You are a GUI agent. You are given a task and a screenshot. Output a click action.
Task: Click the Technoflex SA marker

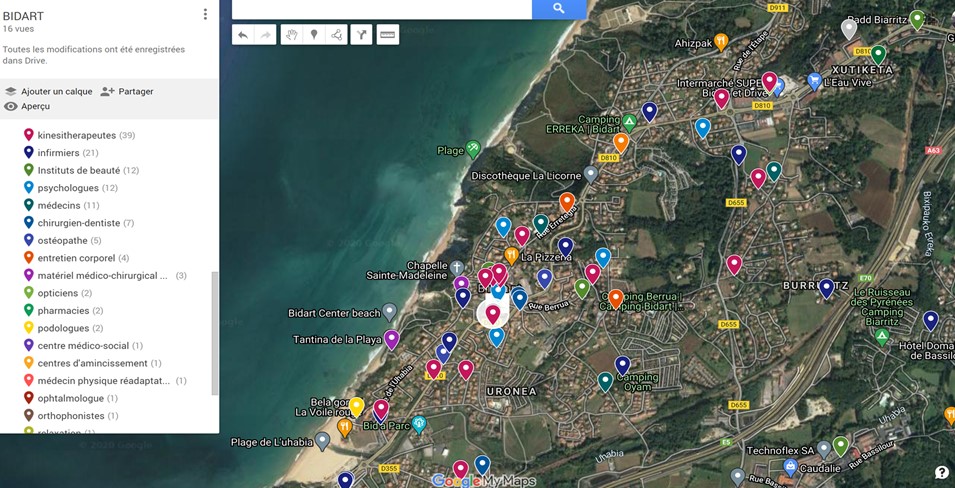(x=823, y=449)
